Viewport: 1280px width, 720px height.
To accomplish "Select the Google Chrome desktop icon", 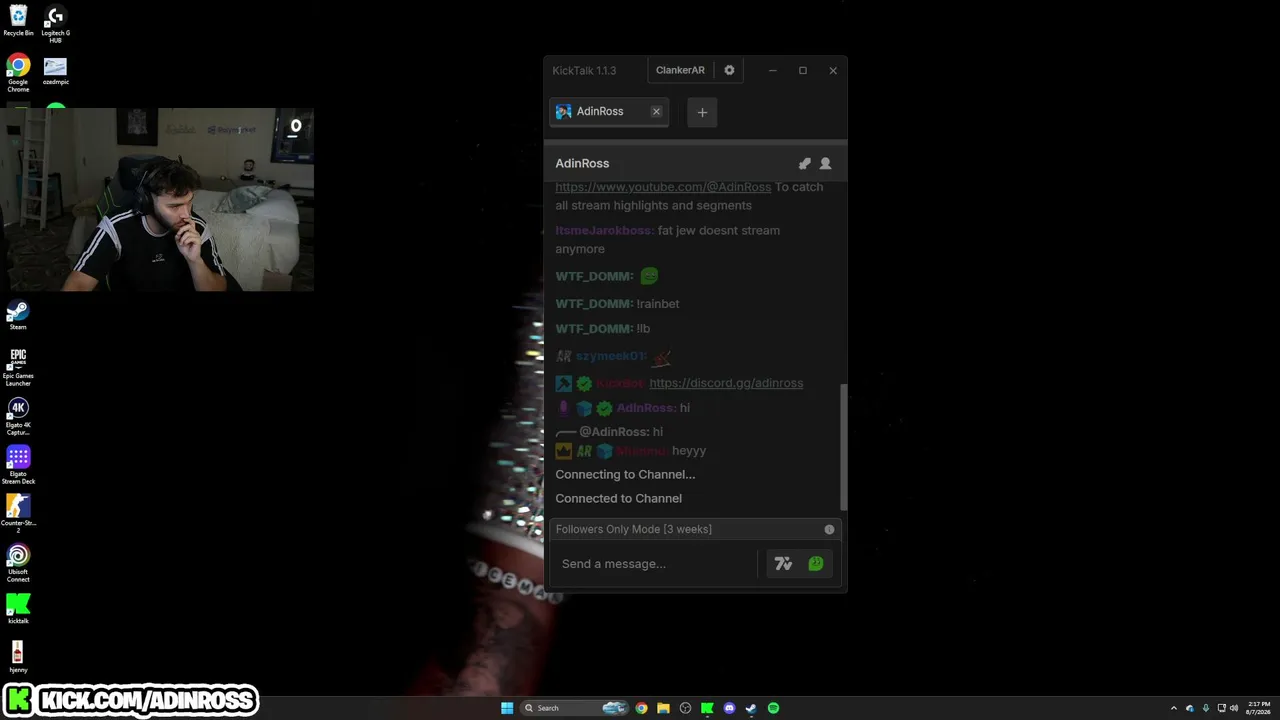I will [18, 74].
